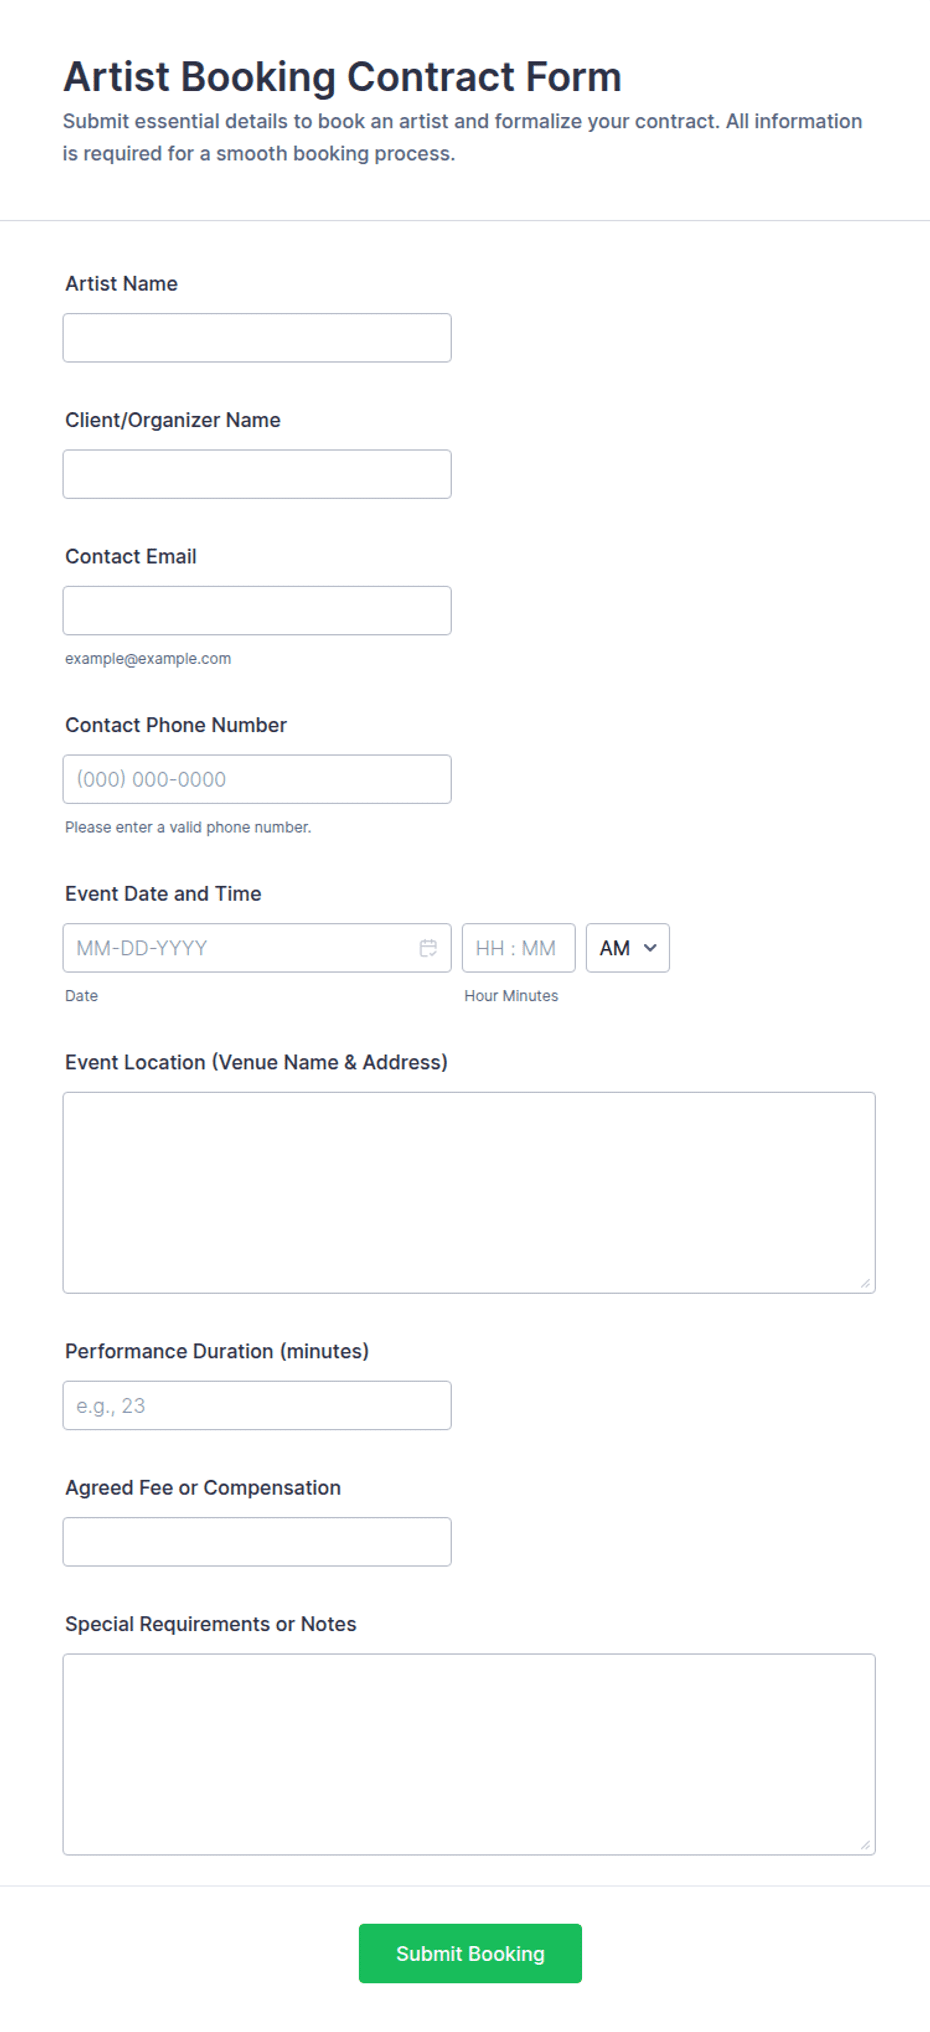Select the Special Requirements or Notes box
The width and height of the screenshot is (930, 2032).
(x=469, y=1754)
